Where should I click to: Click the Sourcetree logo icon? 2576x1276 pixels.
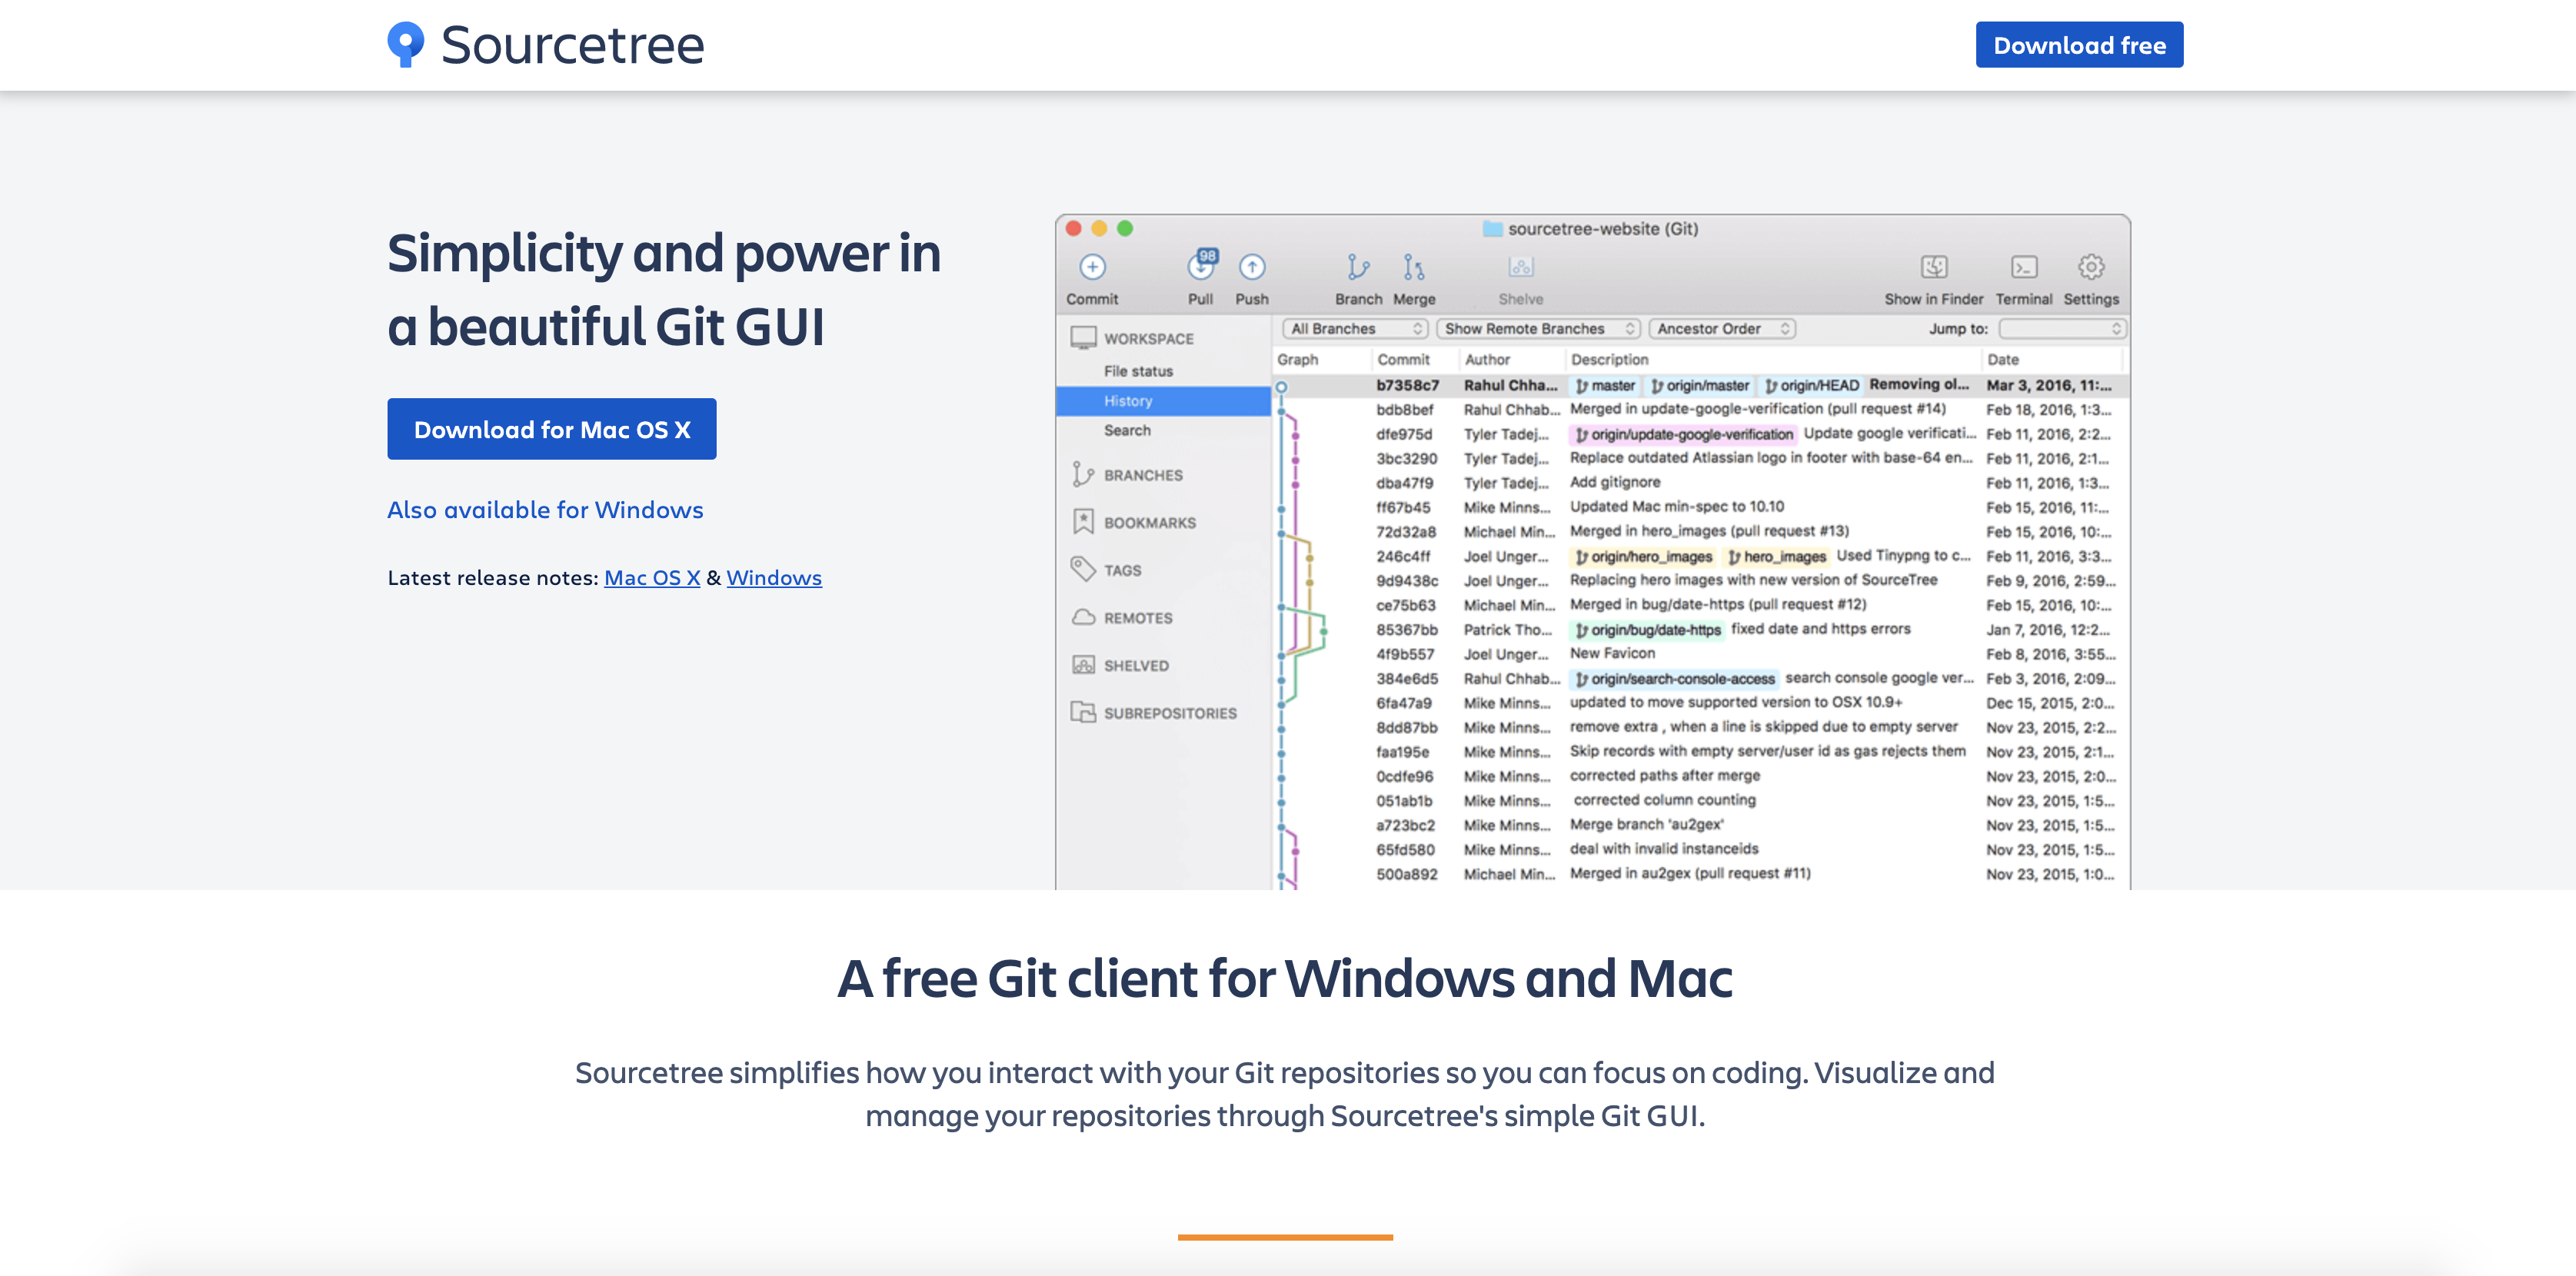tap(405, 45)
